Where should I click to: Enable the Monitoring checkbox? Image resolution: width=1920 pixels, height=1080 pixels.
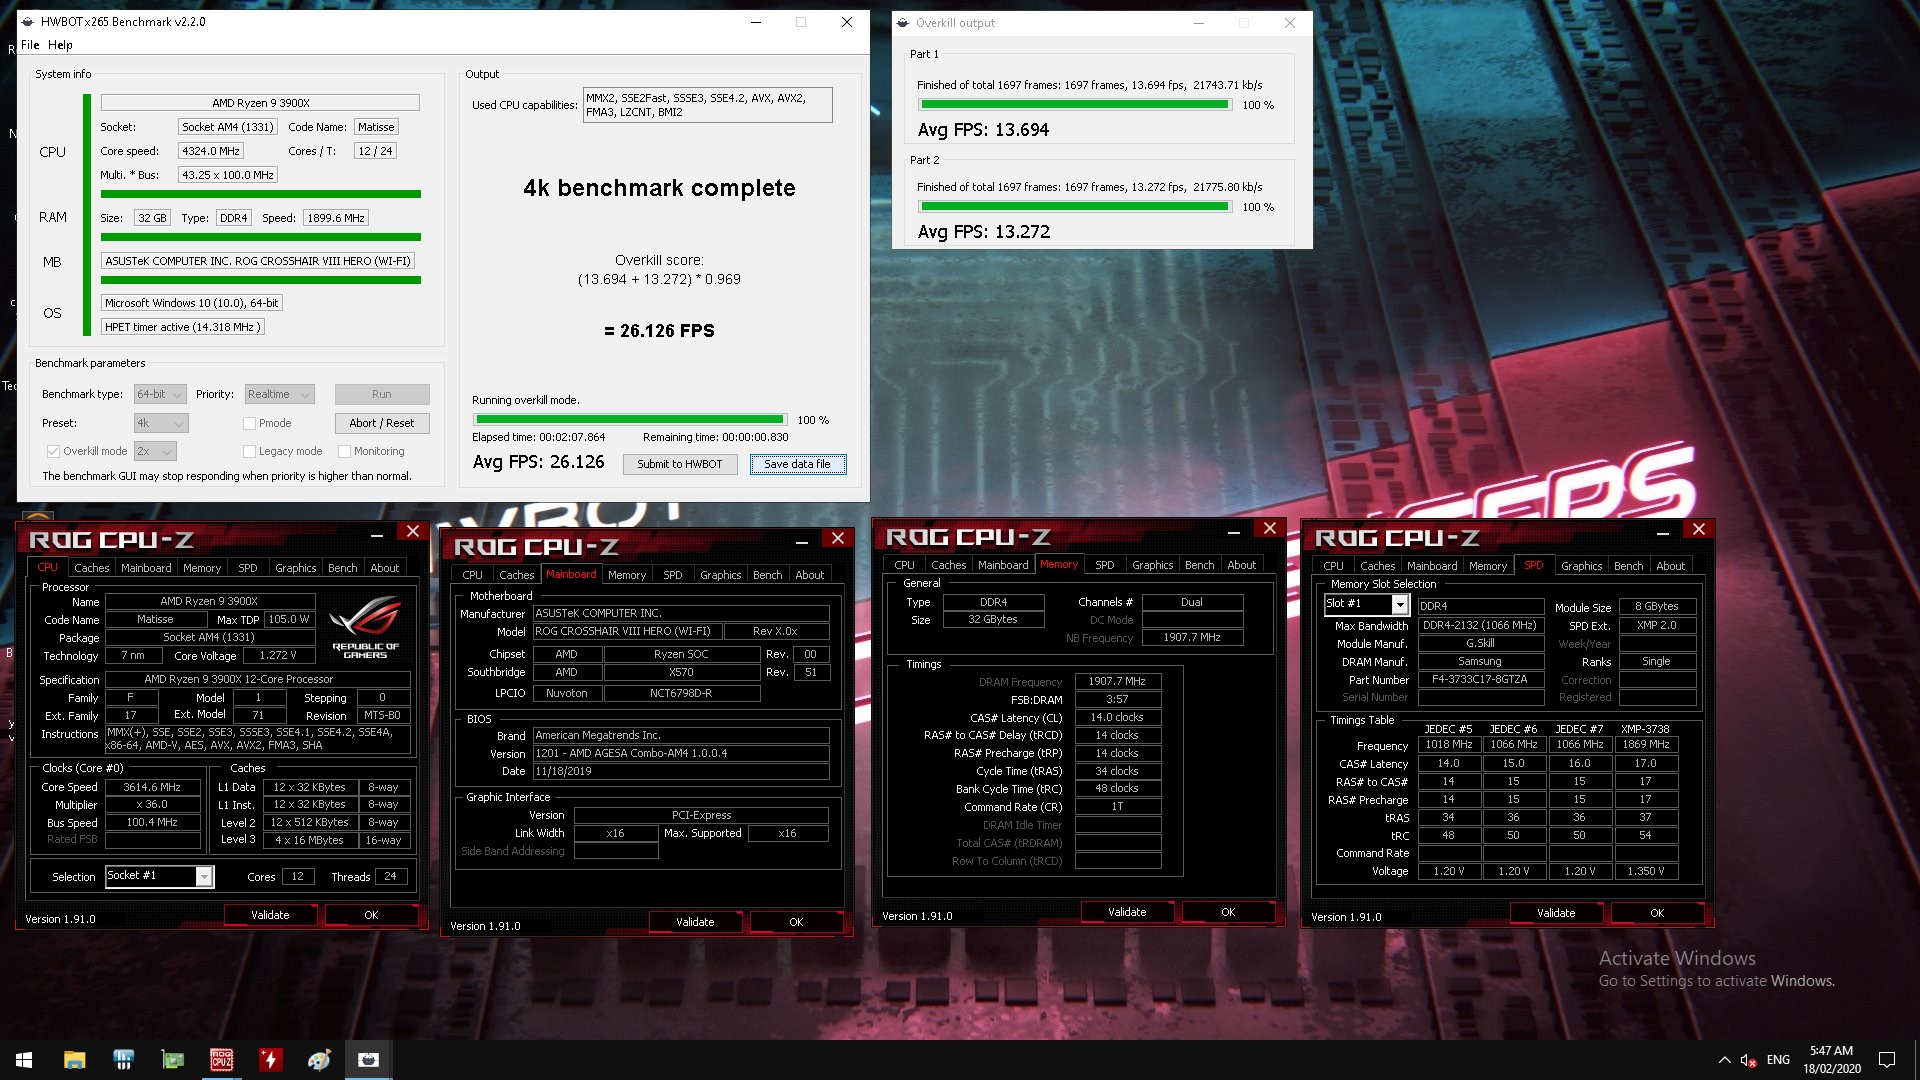coord(344,451)
